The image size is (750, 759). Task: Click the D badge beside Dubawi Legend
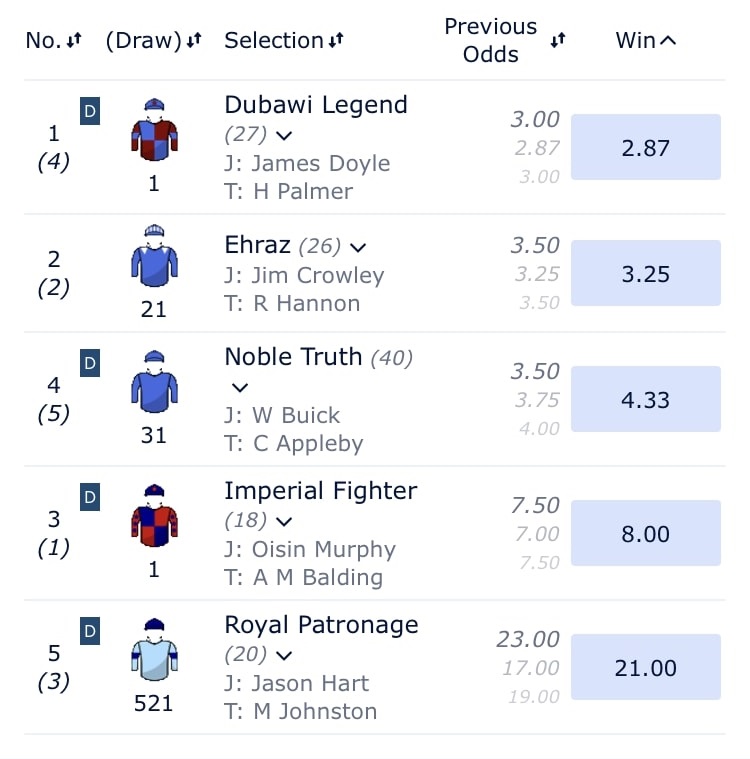click(x=90, y=110)
